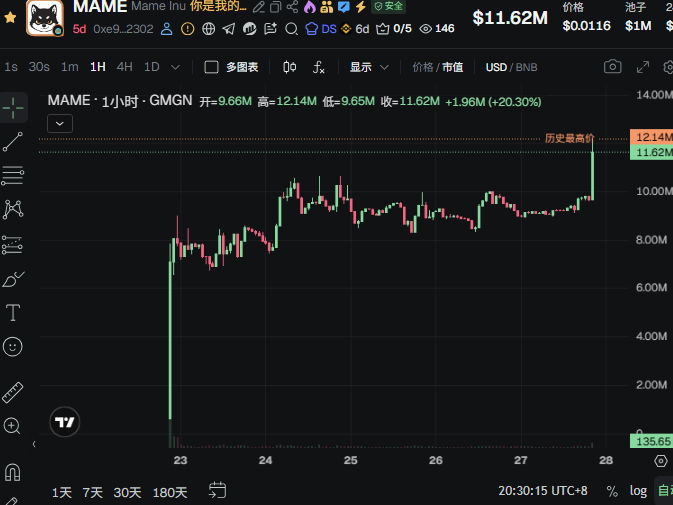673x505 pixels.
Task: Open the Telegram paper-plane icon
Action: point(229,29)
